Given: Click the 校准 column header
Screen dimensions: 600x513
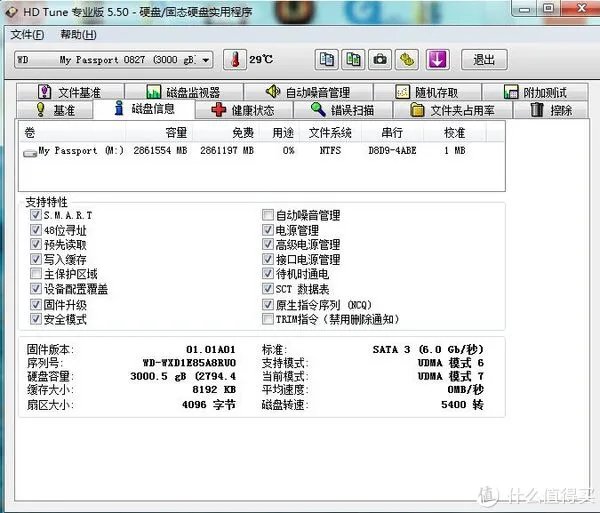Looking at the screenshot, I should coord(455,132).
